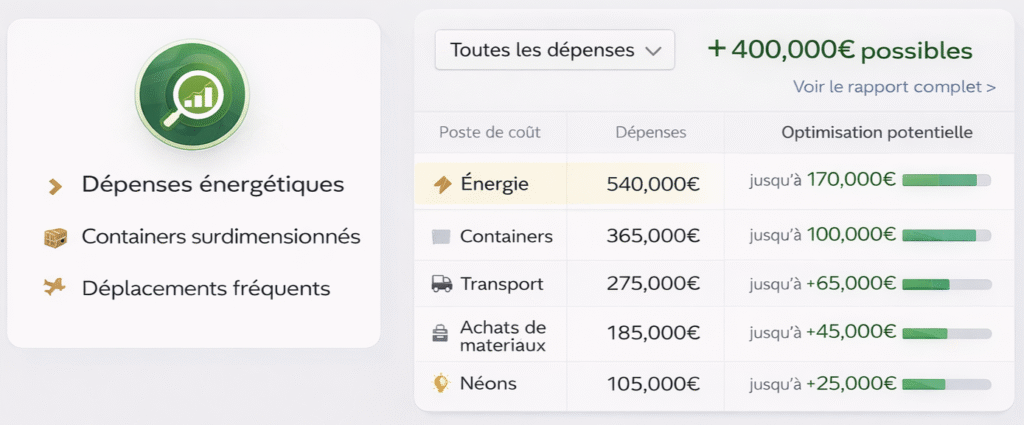The height and width of the screenshot is (425, 1024).
Task: Sort by the Dépenses column header
Action: click(x=650, y=132)
